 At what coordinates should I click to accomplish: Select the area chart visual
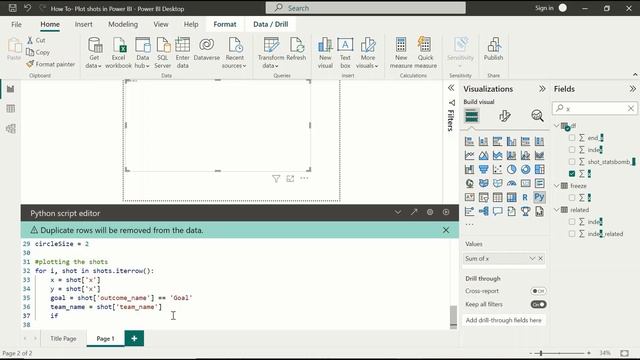pyautogui.click(x=483, y=155)
